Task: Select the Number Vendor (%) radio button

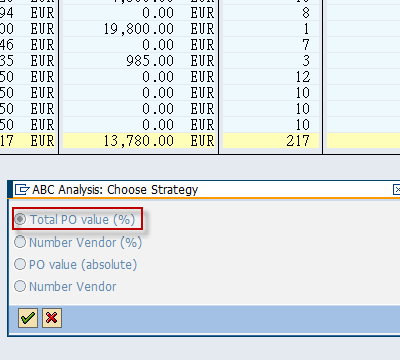Action: click(20, 242)
